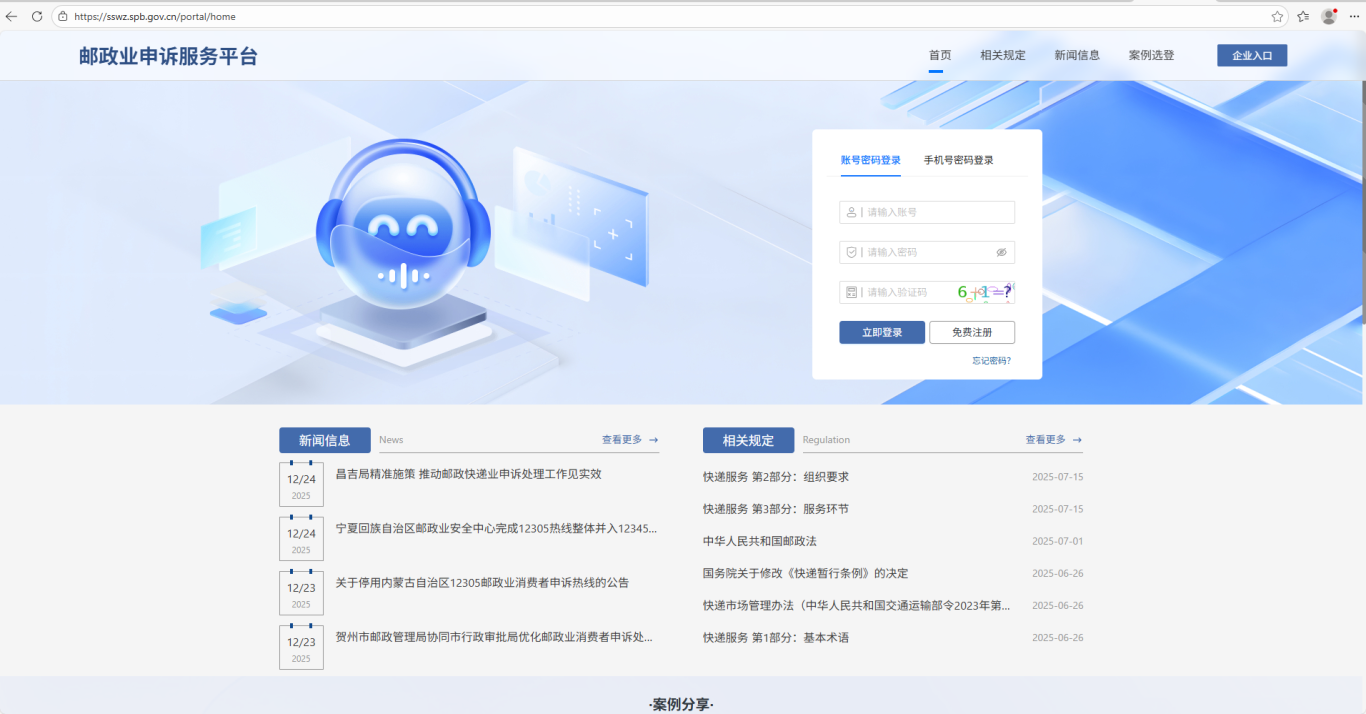The width and height of the screenshot is (1366, 714).
Task: Click the 免费注册 button
Action: [x=972, y=332]
